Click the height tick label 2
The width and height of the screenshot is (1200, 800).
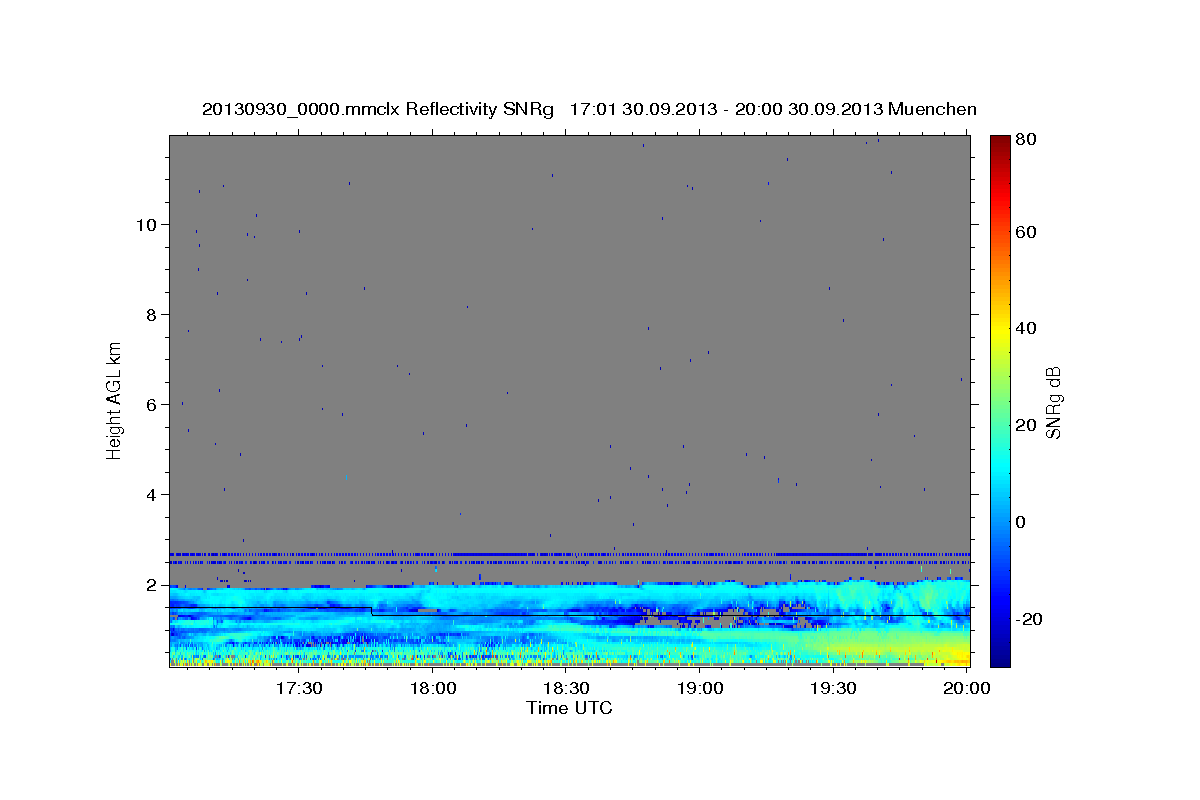[x=151, y=584]
